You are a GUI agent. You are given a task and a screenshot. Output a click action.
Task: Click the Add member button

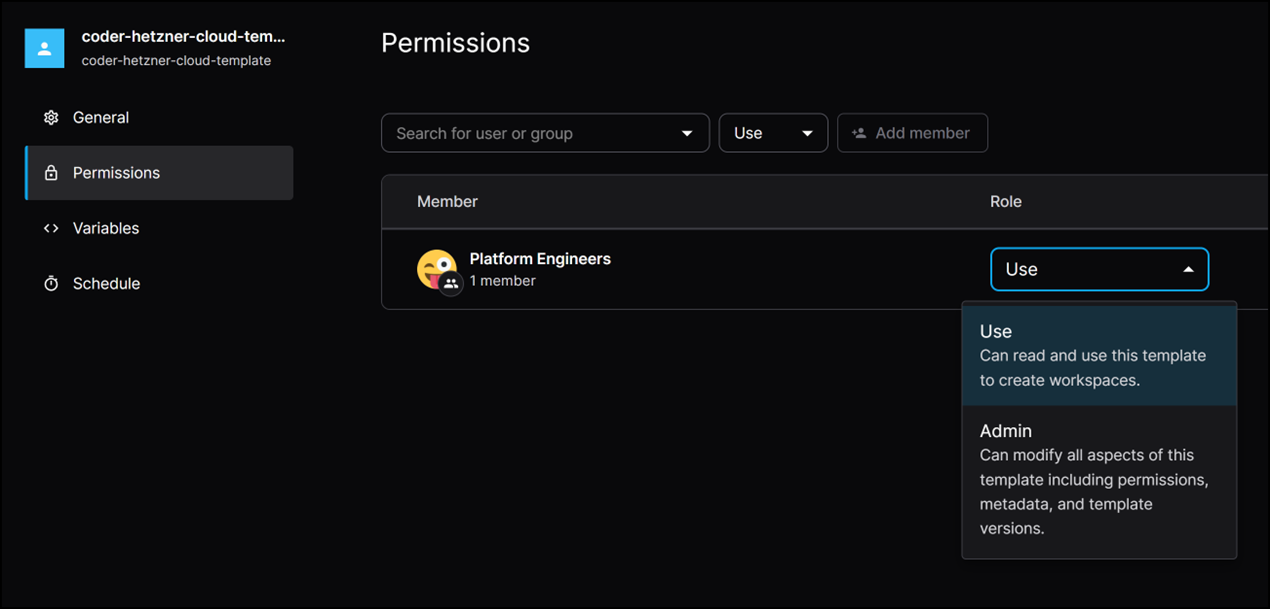point(912,132)
